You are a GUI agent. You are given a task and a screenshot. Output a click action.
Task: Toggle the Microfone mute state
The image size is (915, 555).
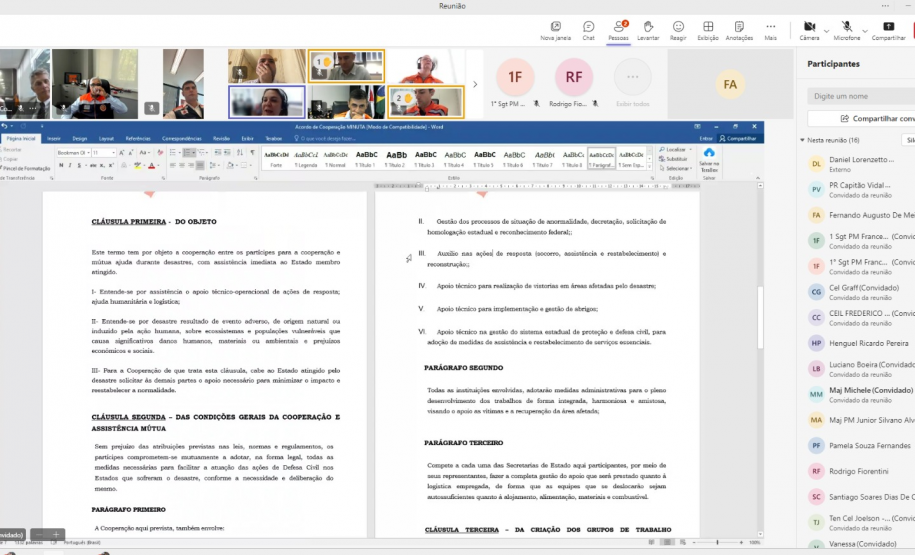coord(846,27)
